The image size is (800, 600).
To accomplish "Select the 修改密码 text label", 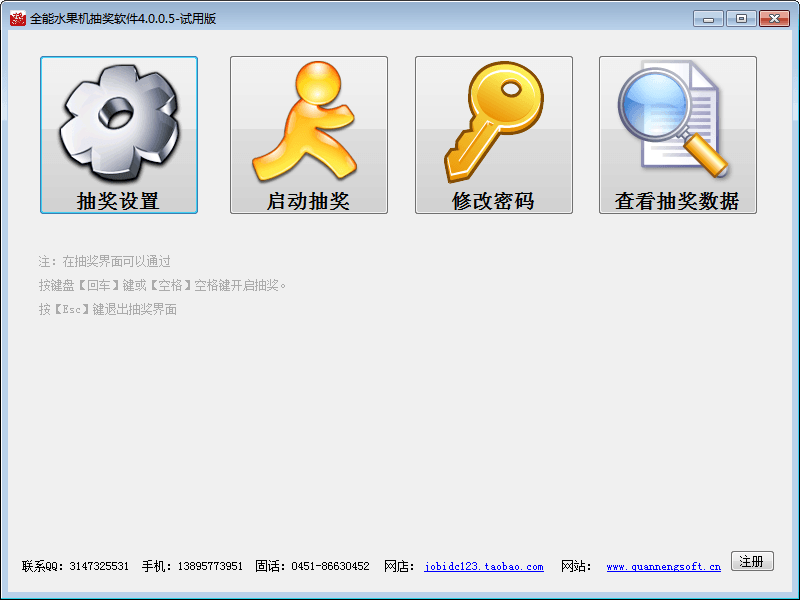I will click(493, 201).
